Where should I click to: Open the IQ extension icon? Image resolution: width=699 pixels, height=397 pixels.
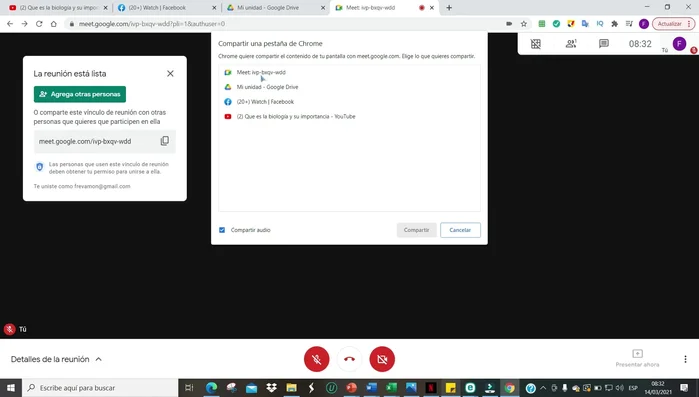(x=600, y=24)
